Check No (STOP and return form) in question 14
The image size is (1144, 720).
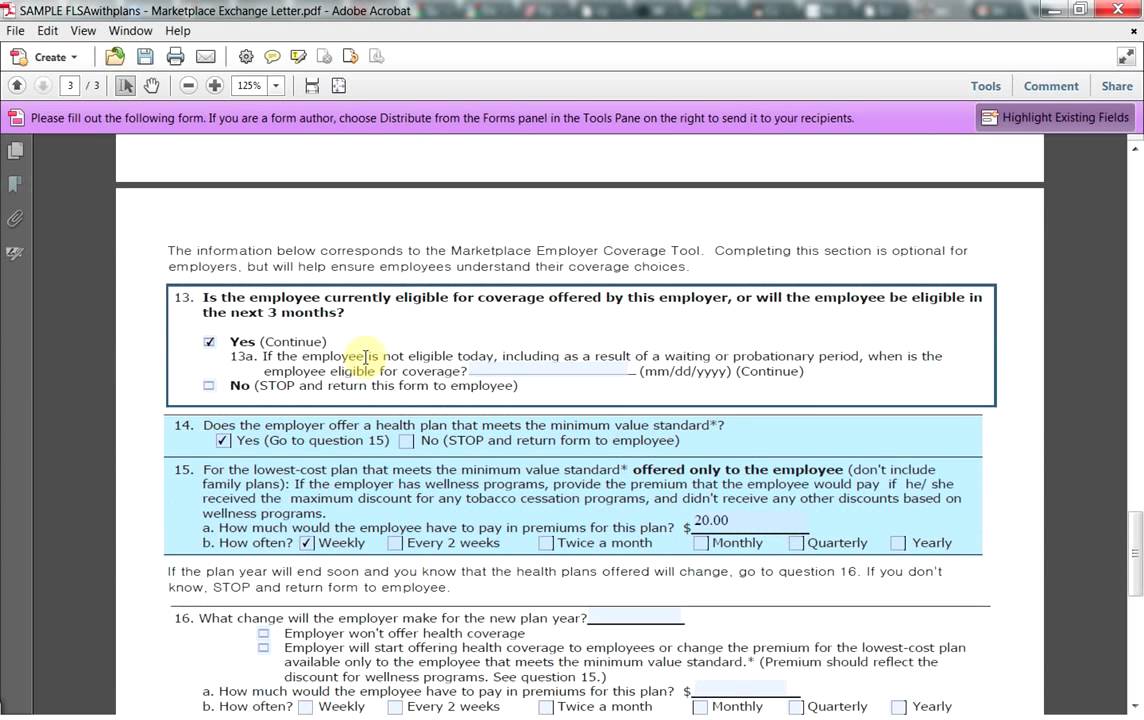tap(406, 441)
